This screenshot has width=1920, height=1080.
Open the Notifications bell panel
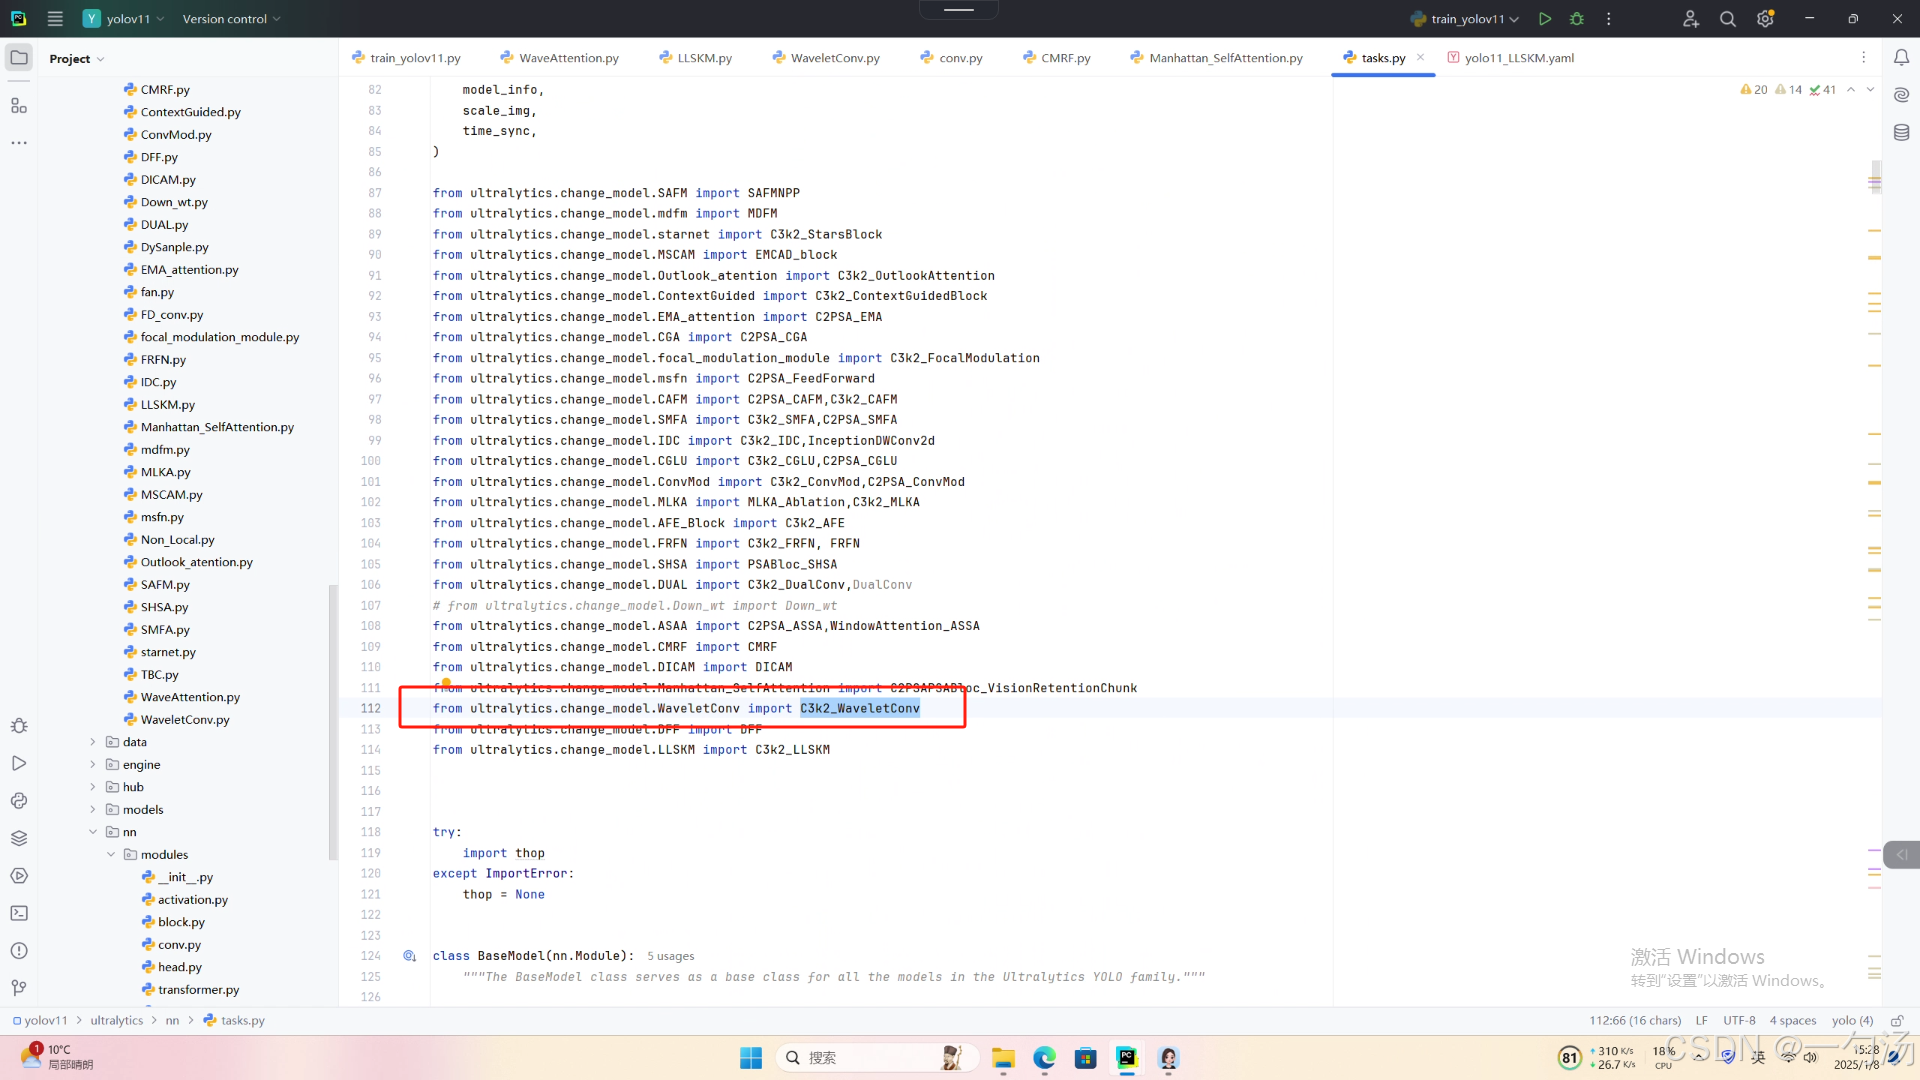coord(1901,58)
